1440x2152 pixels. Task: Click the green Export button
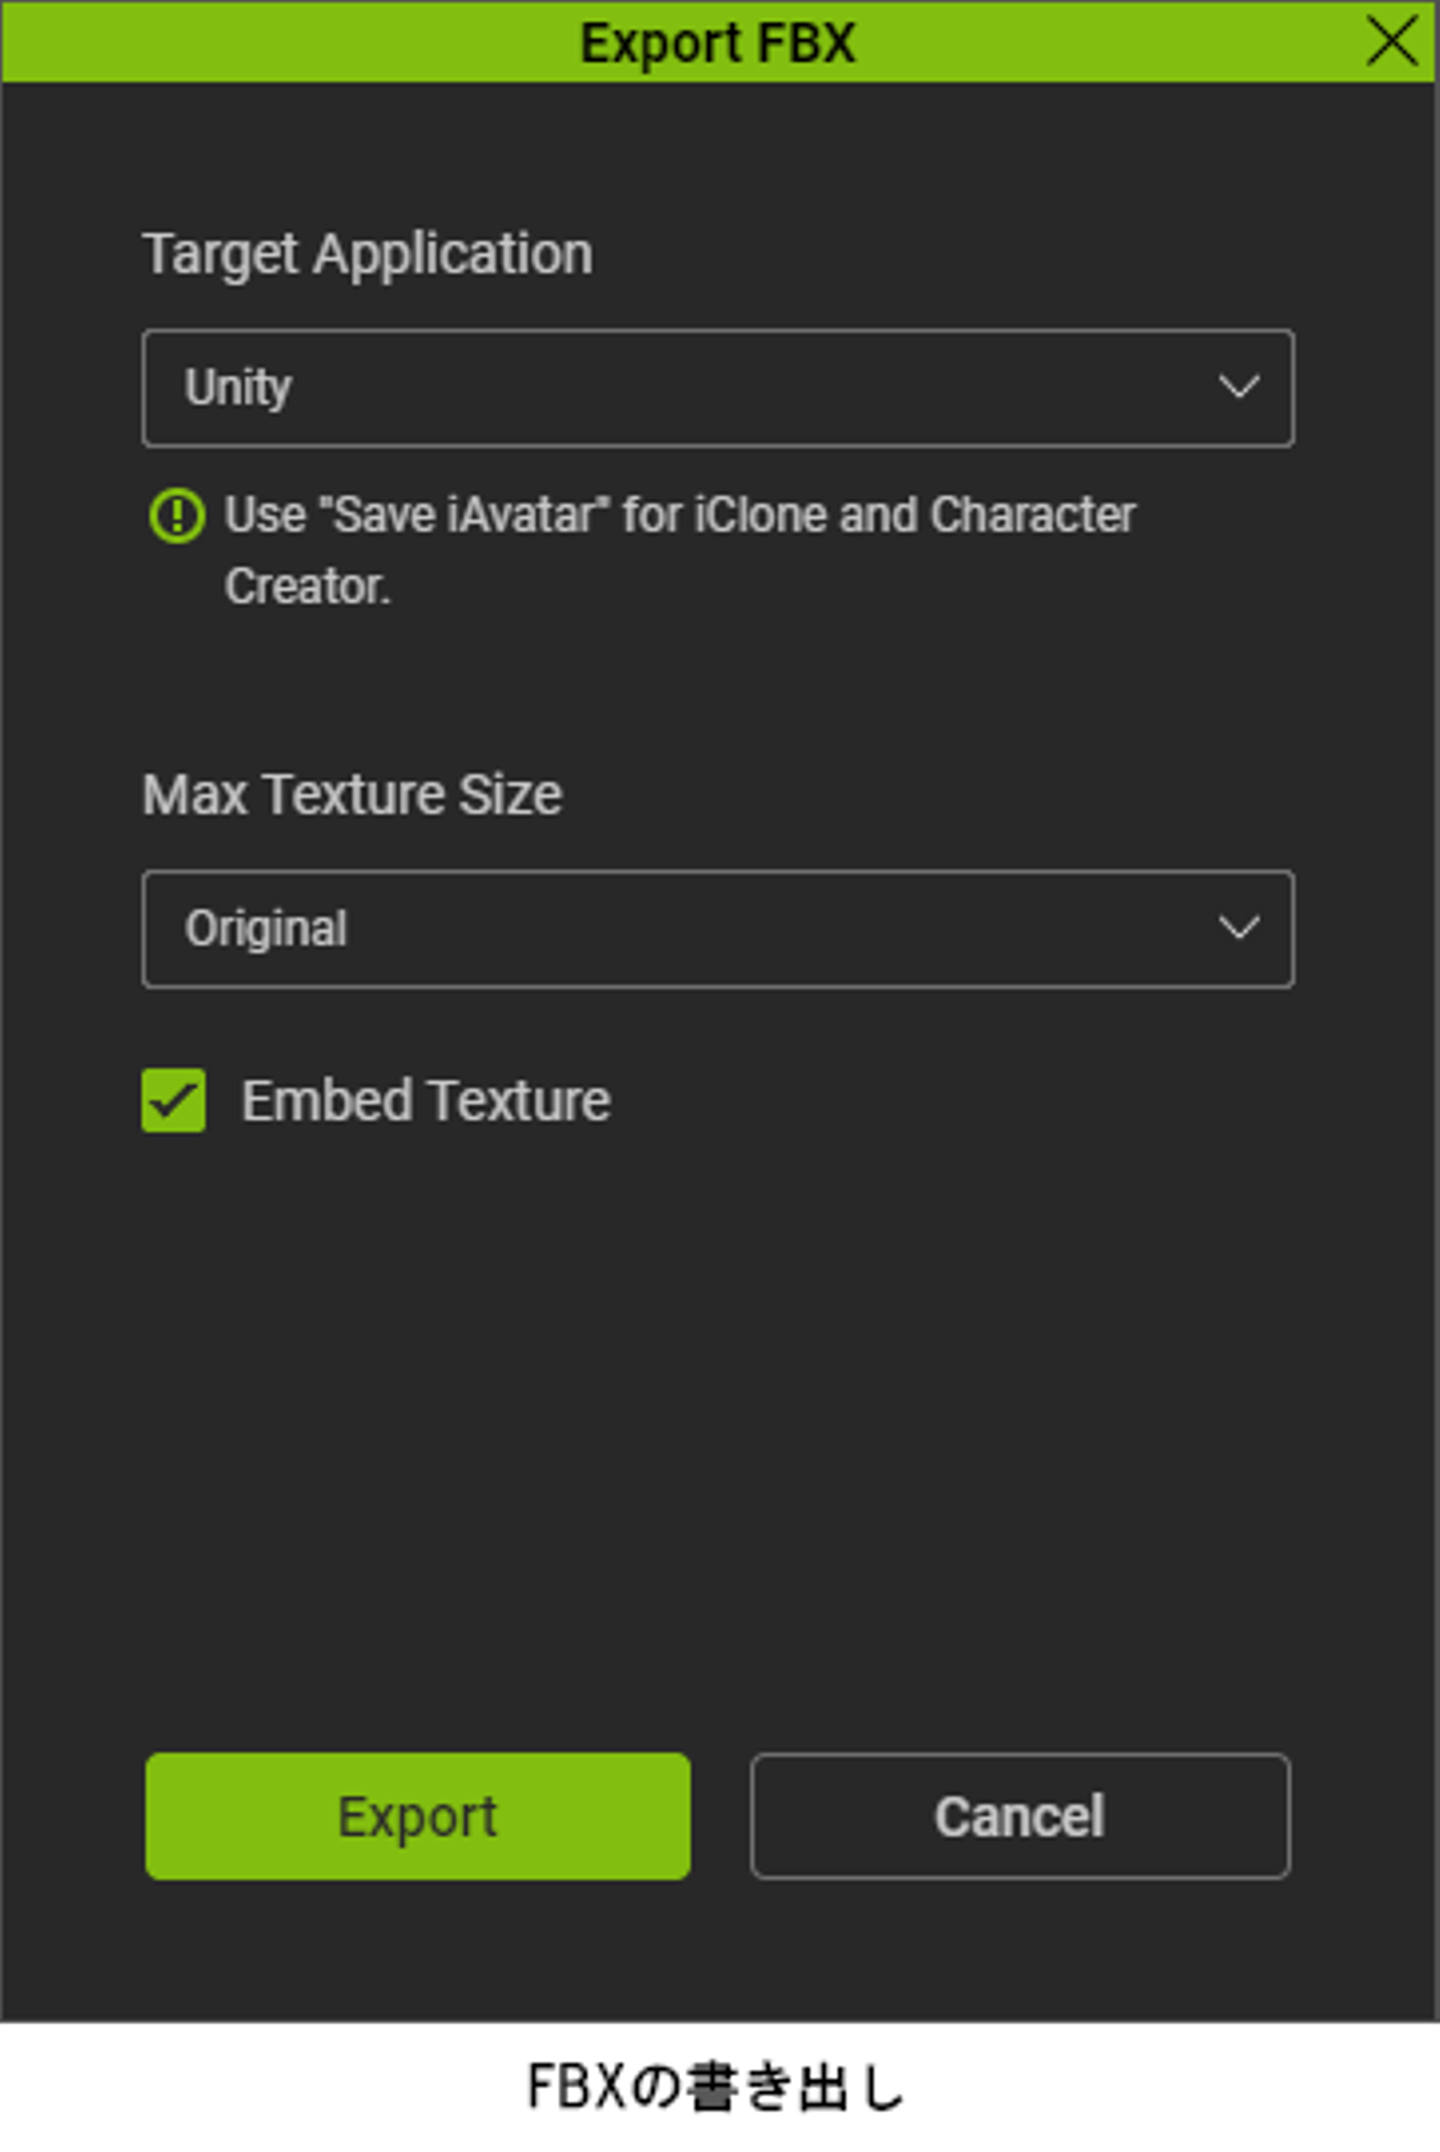tap(418, 1815)
